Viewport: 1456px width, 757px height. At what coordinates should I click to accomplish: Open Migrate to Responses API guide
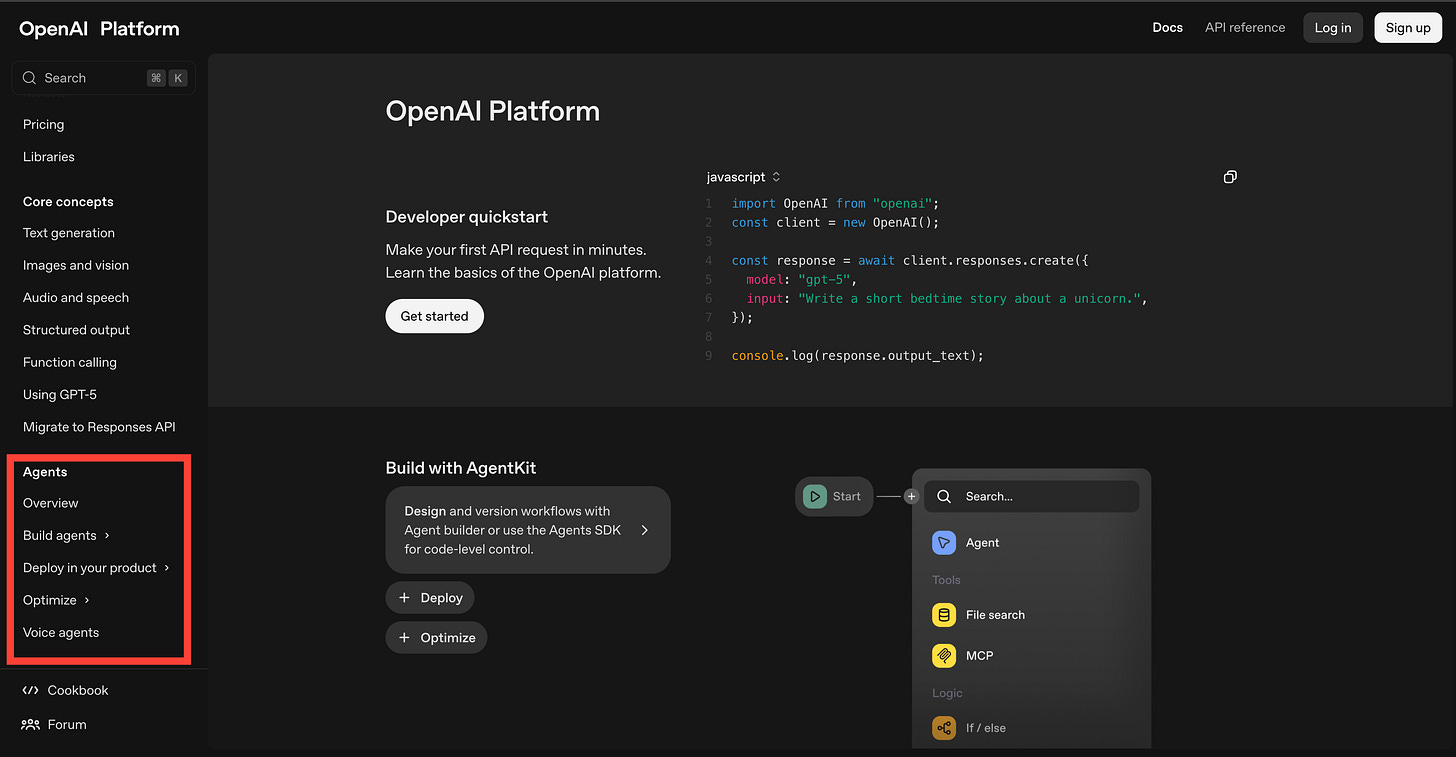tap(99, 427)
